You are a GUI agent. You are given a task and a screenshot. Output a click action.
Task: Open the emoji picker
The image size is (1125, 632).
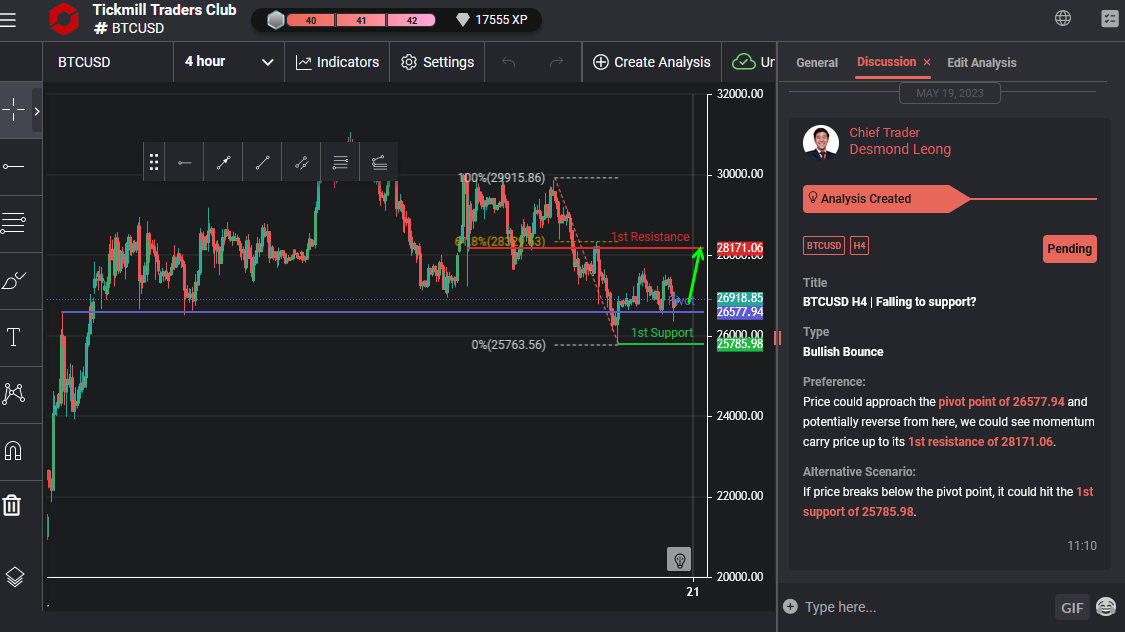[1106, 607]
